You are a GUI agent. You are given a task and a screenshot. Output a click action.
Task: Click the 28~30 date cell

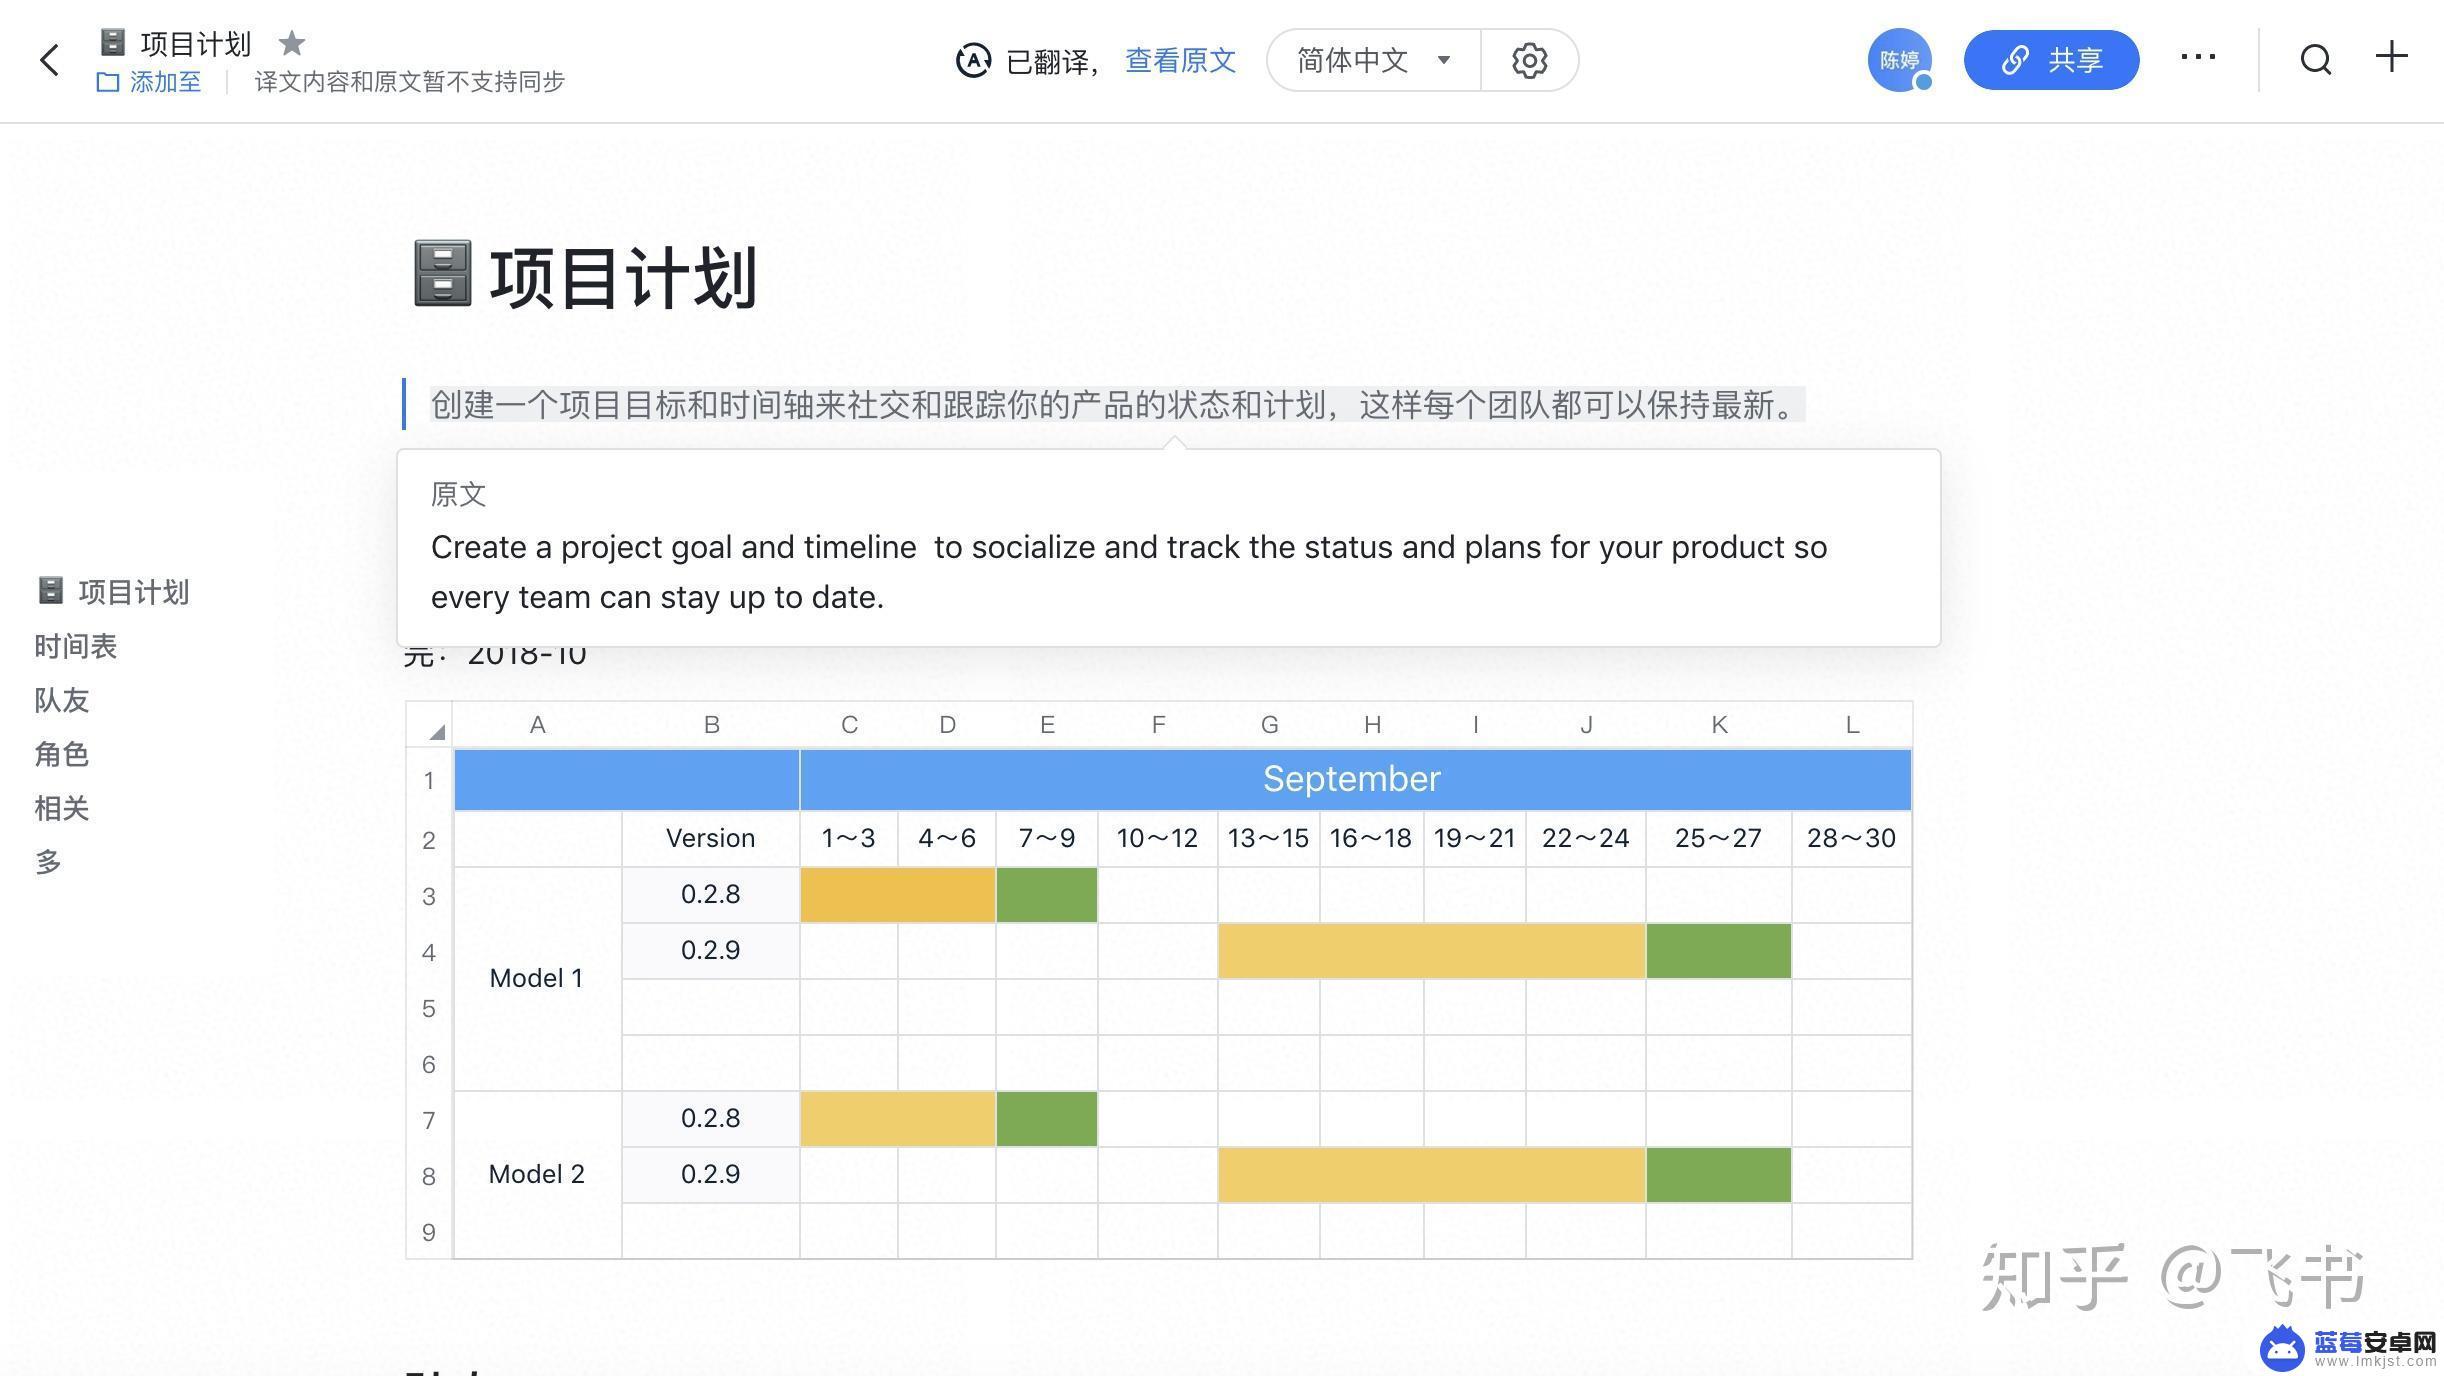(1851, 838)
